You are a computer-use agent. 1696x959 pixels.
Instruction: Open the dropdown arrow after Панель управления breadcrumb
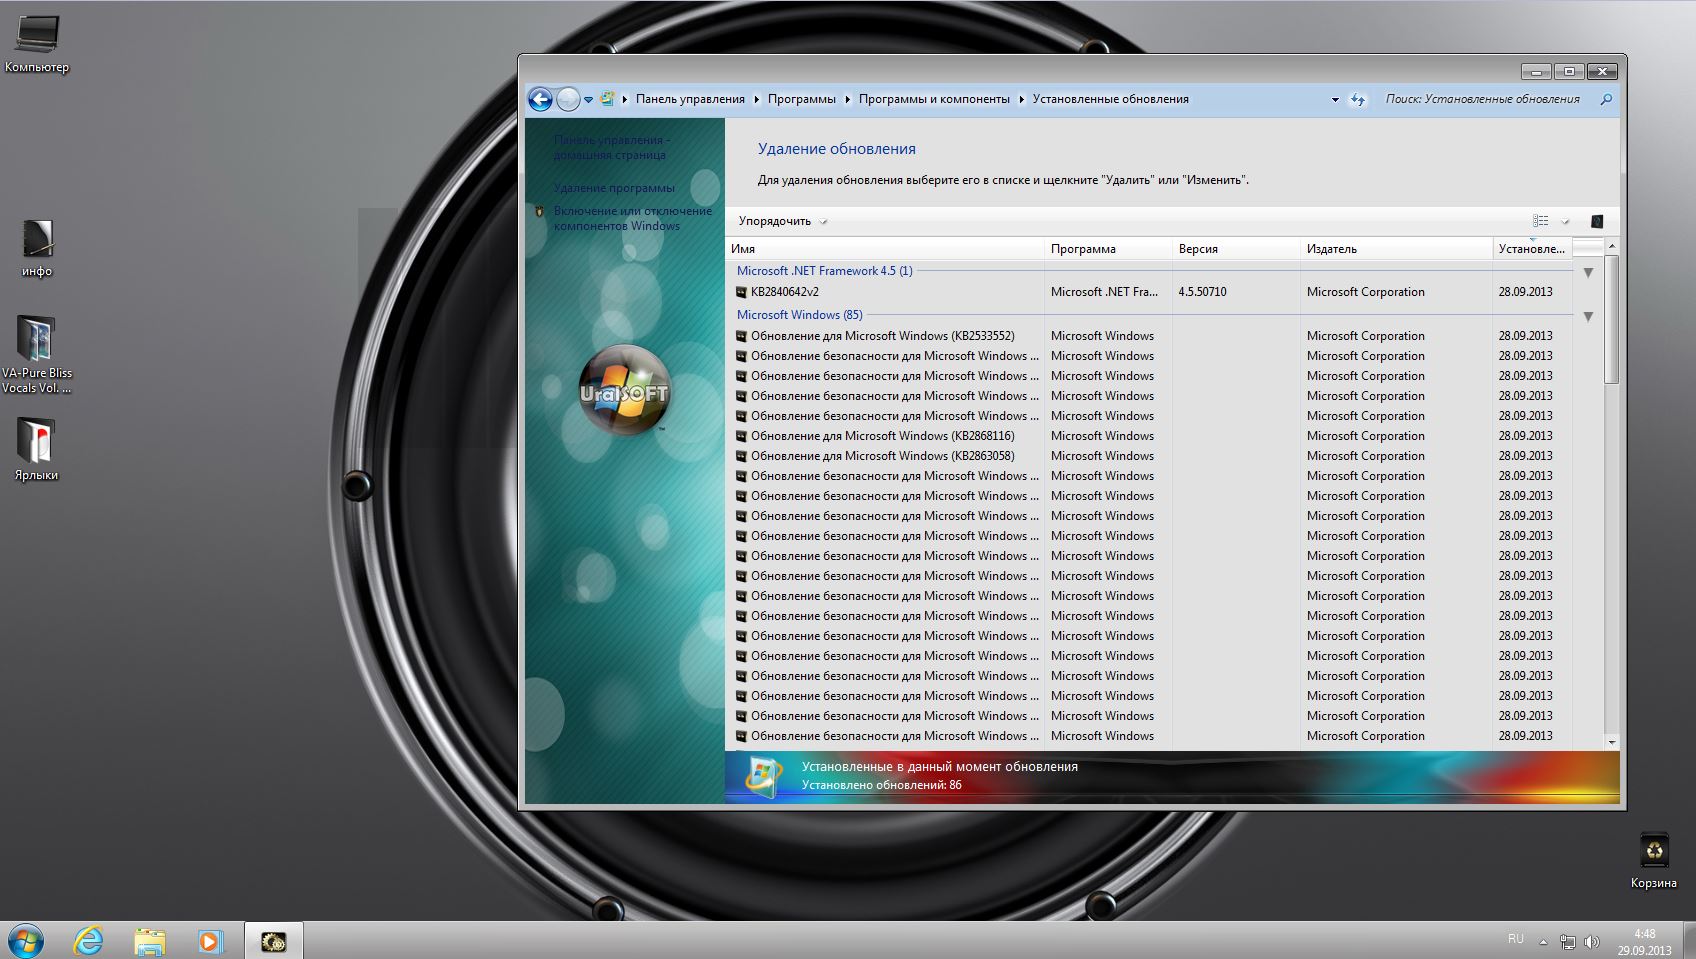click(x=756, y=99)
